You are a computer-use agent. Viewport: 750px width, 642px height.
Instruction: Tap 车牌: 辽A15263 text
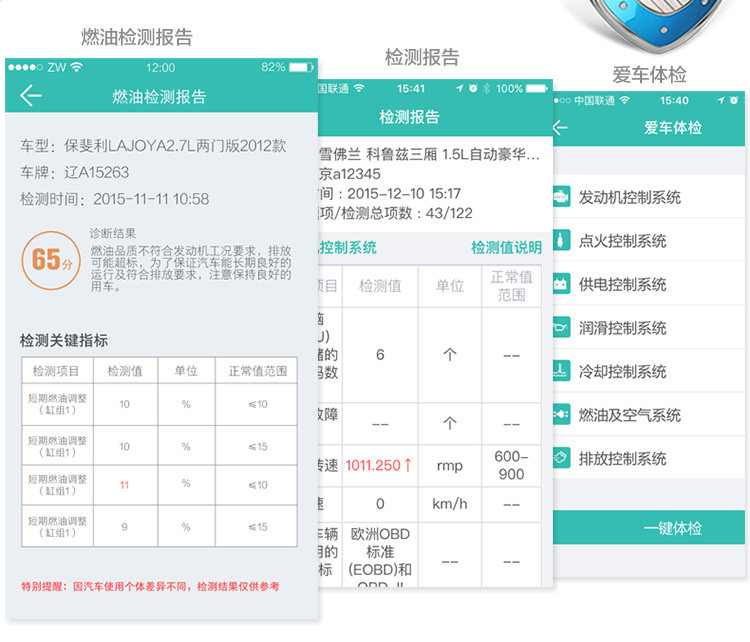point(75,172)
